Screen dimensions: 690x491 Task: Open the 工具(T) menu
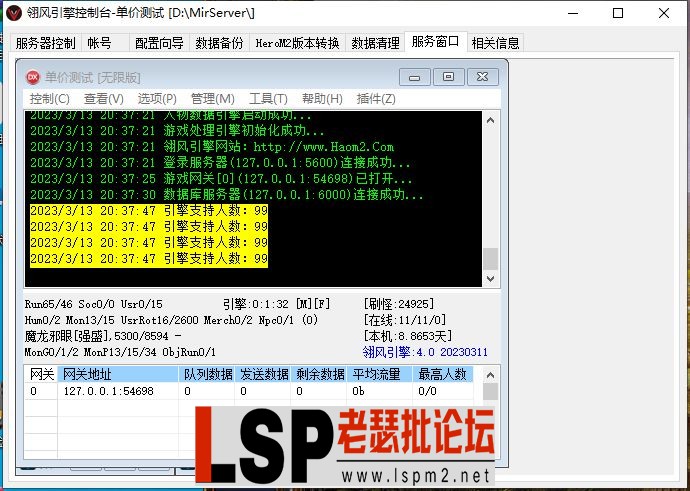pyautogui.click(x=268, y=99)
